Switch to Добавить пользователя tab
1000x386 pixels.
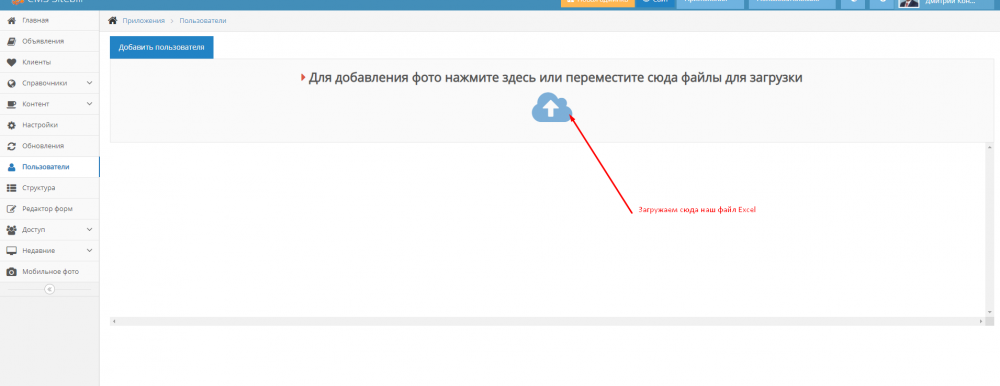pos(161,48)
